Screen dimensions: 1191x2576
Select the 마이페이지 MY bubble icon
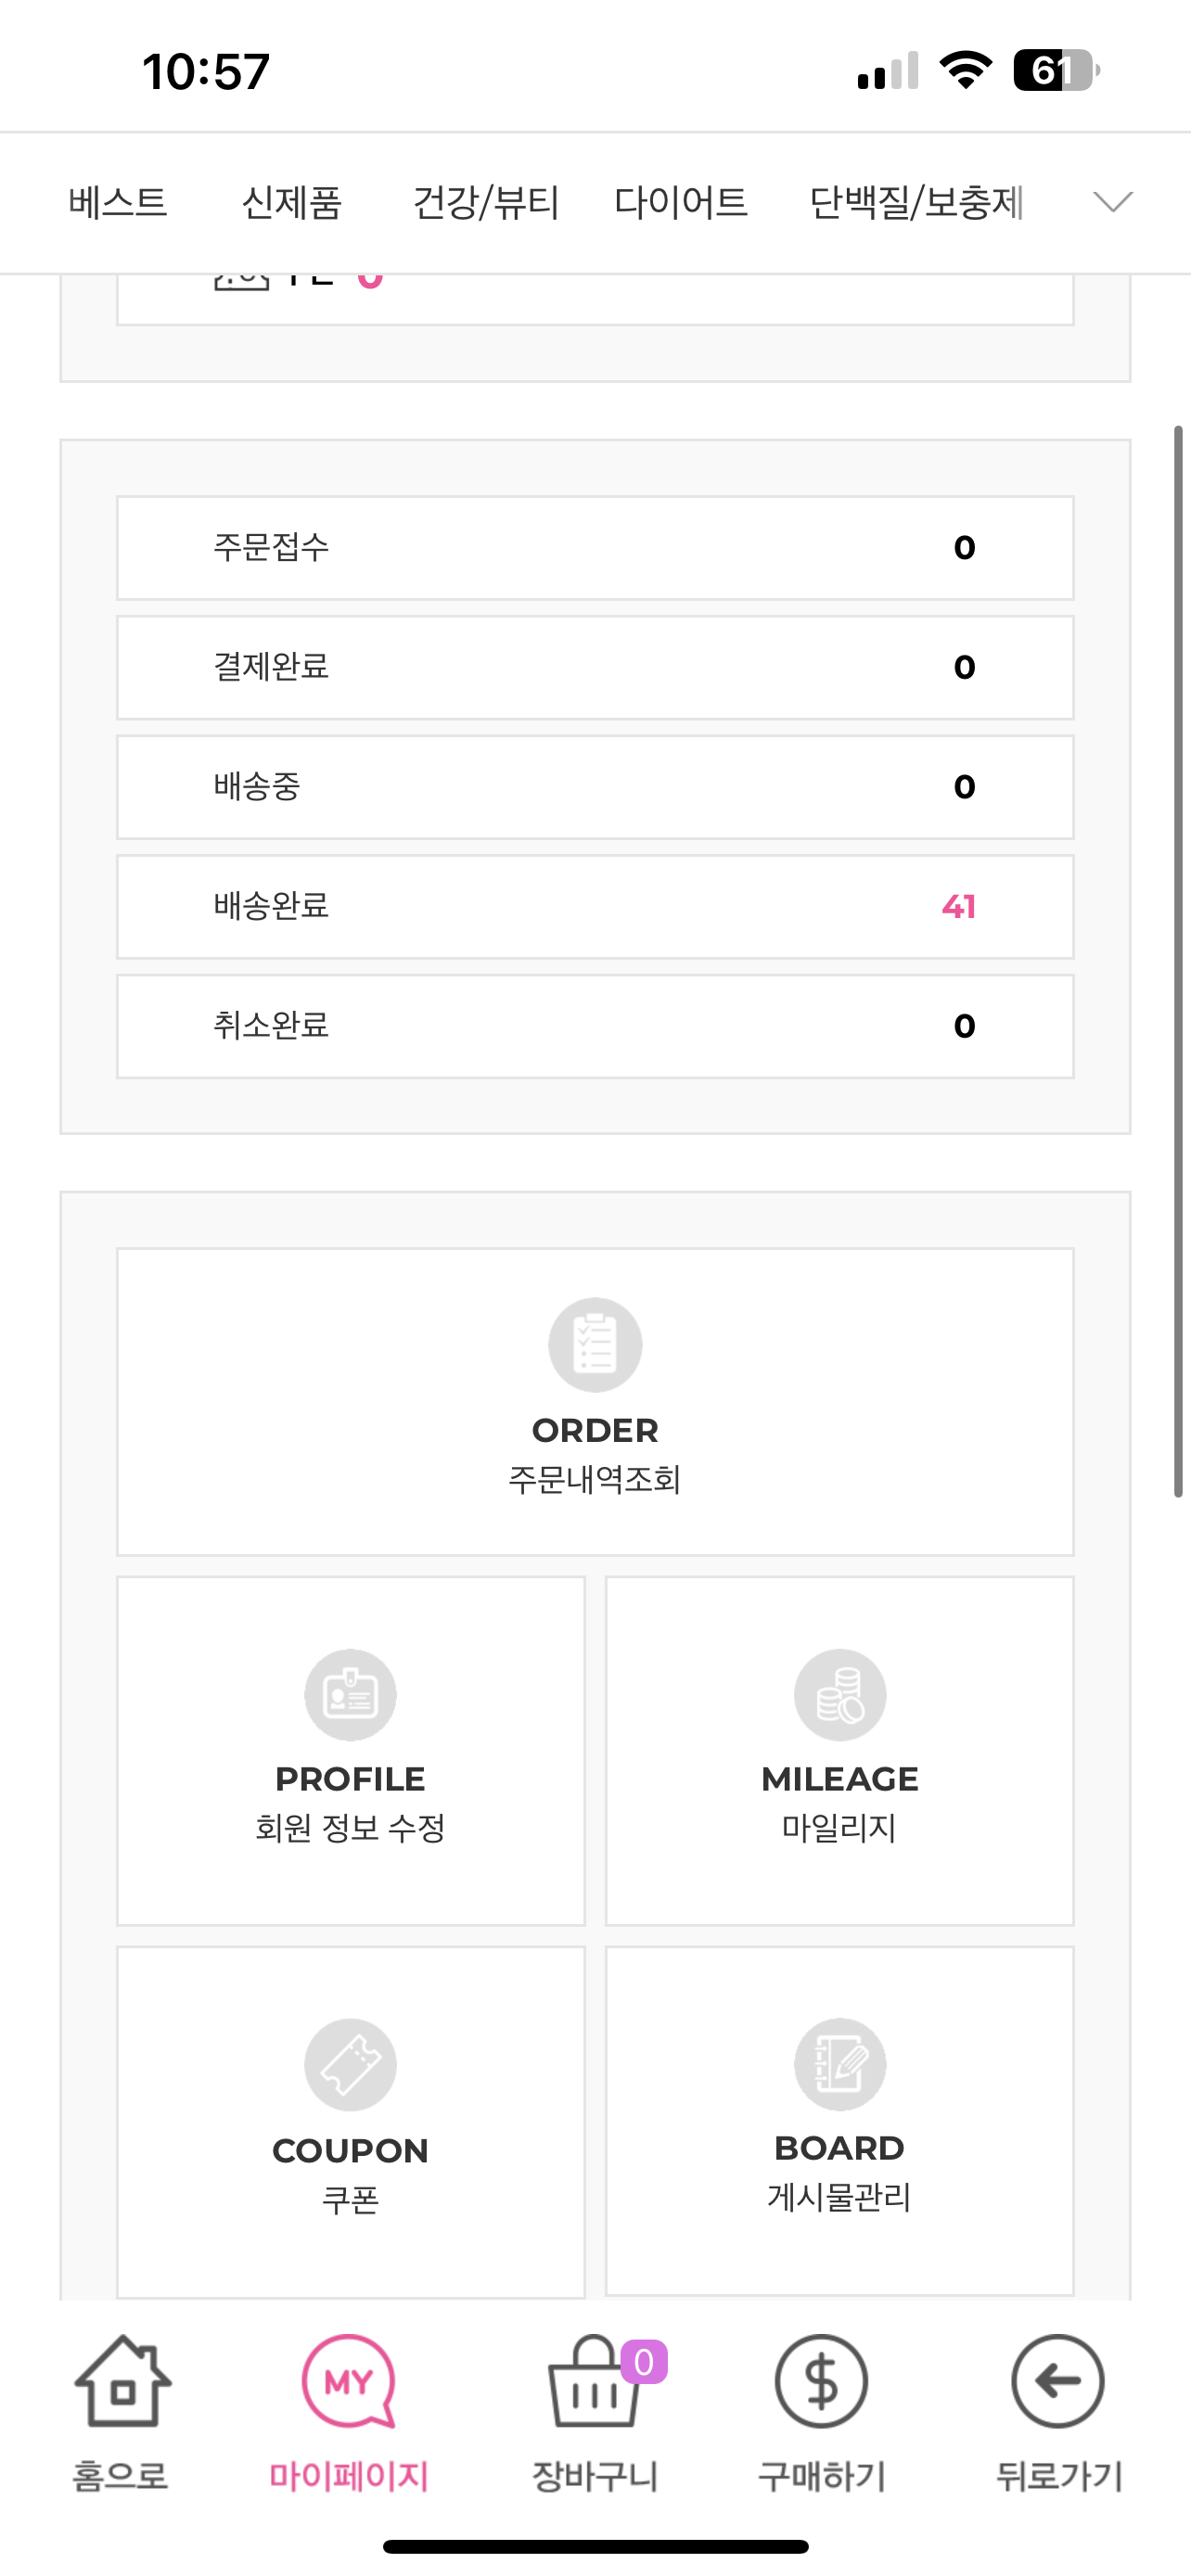(349, 2382)
